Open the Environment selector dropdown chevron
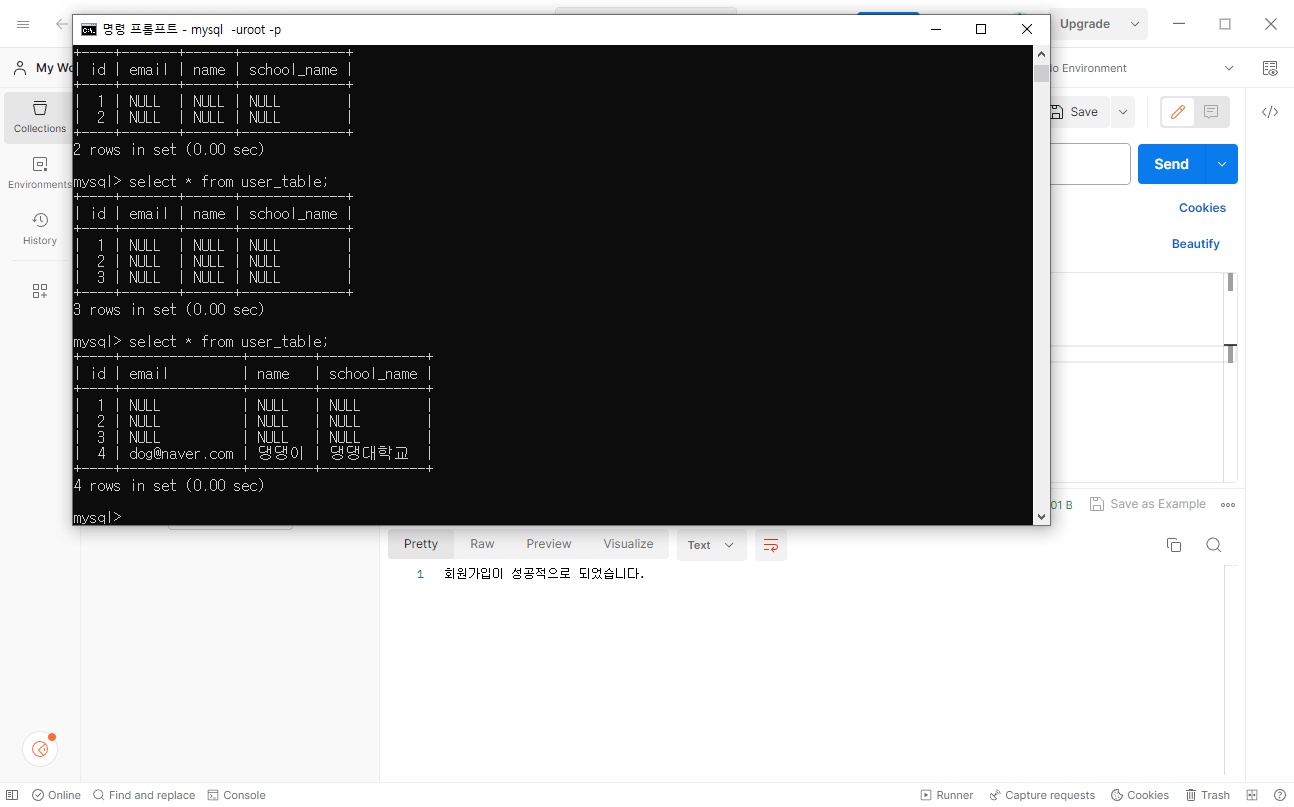Screen dimensions: 1294x807 [1229, 68]
